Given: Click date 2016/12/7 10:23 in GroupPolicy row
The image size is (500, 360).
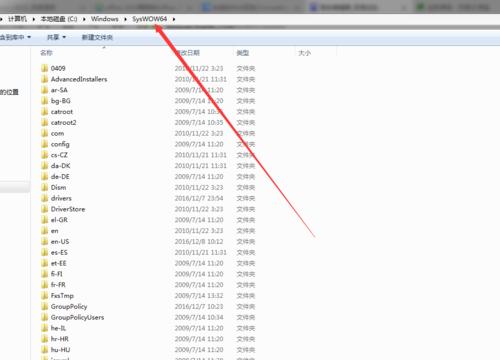Looking at the screenshot, I should (199, 307).
